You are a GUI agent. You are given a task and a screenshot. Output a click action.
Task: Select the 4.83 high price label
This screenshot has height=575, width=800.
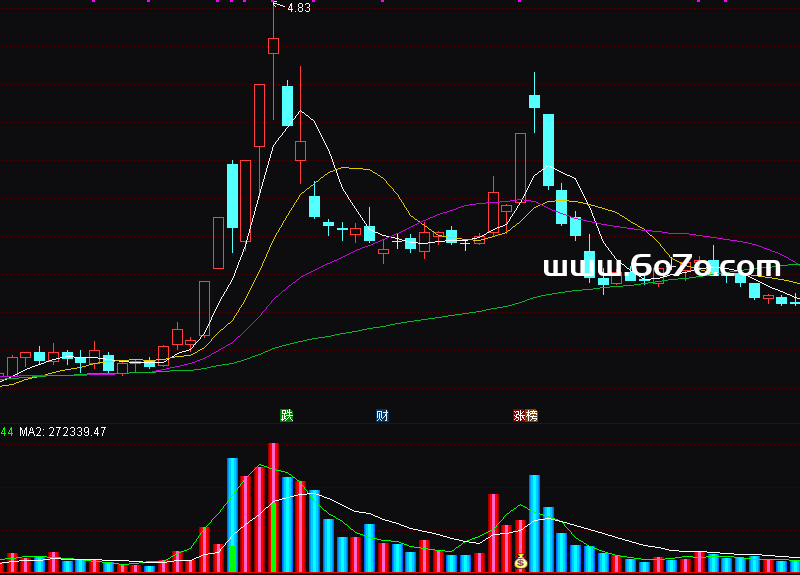(299, 8)
